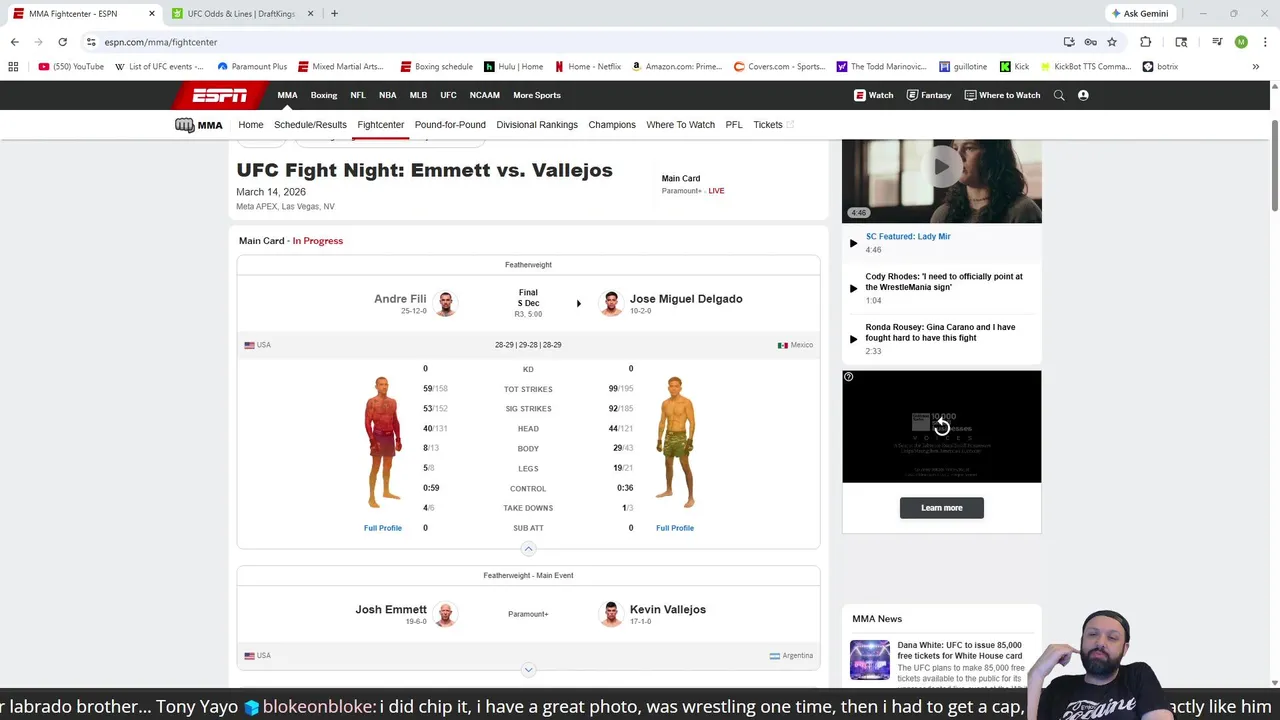Select the UFC nav item
This screenshot has height=720, width=1280.
(448, 95)
